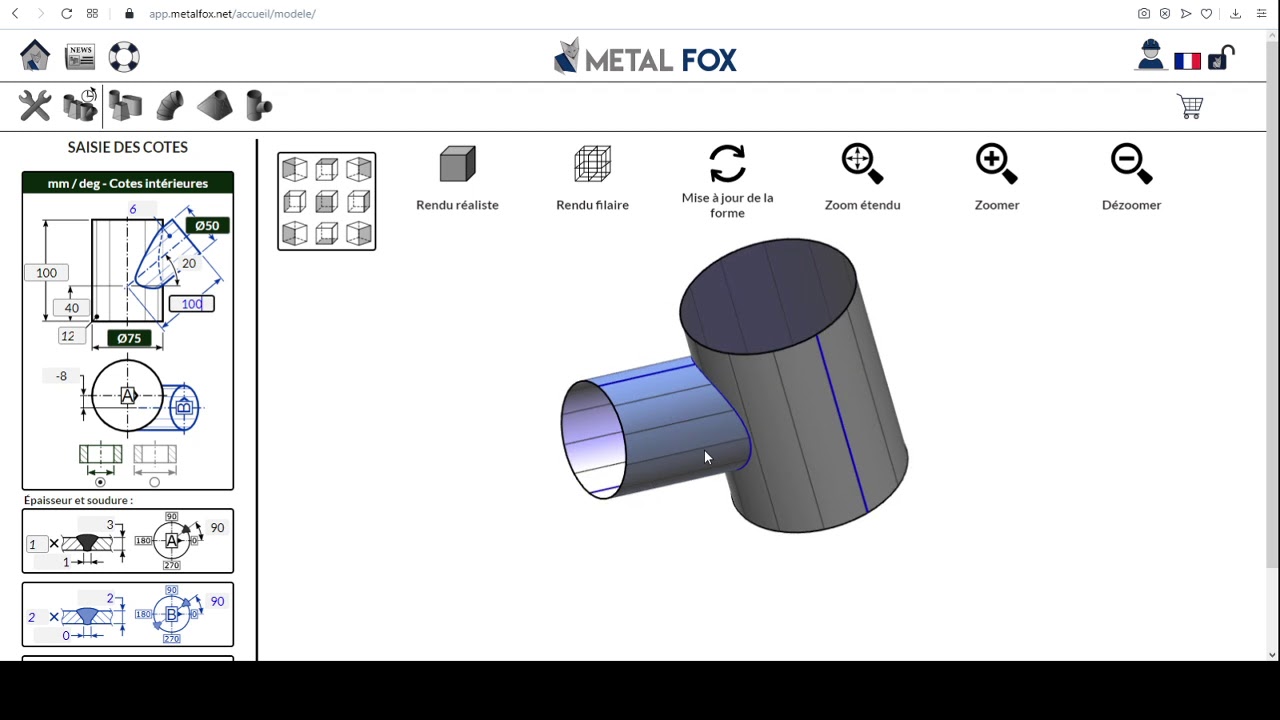The image size is (1280, 720).
Task: Choose top-right cube view orientation
Action: click(x=359, y=169)
